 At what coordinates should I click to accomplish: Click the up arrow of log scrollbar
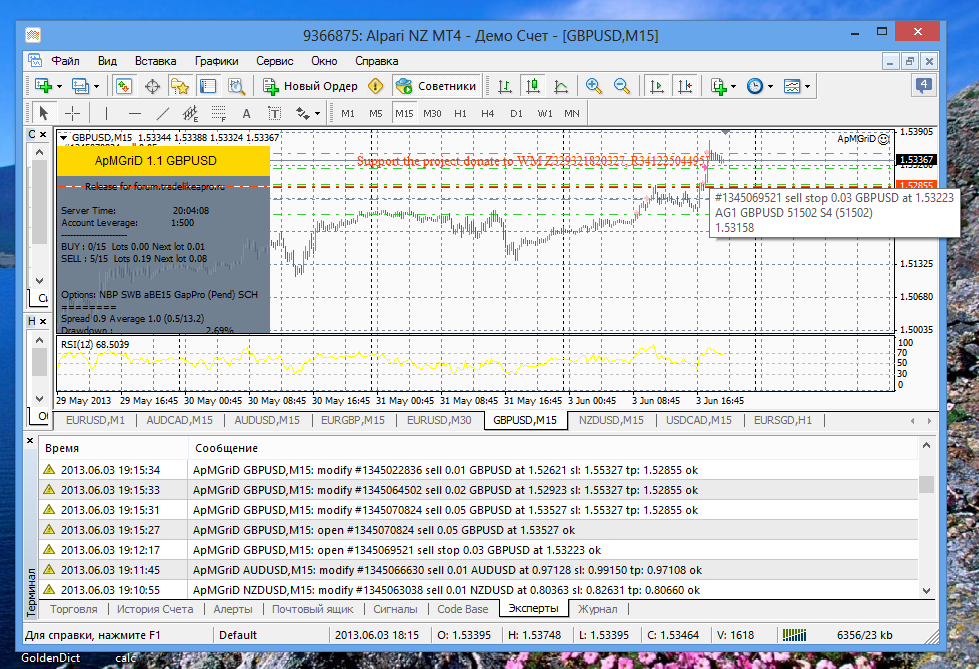(x=927, y=445)
